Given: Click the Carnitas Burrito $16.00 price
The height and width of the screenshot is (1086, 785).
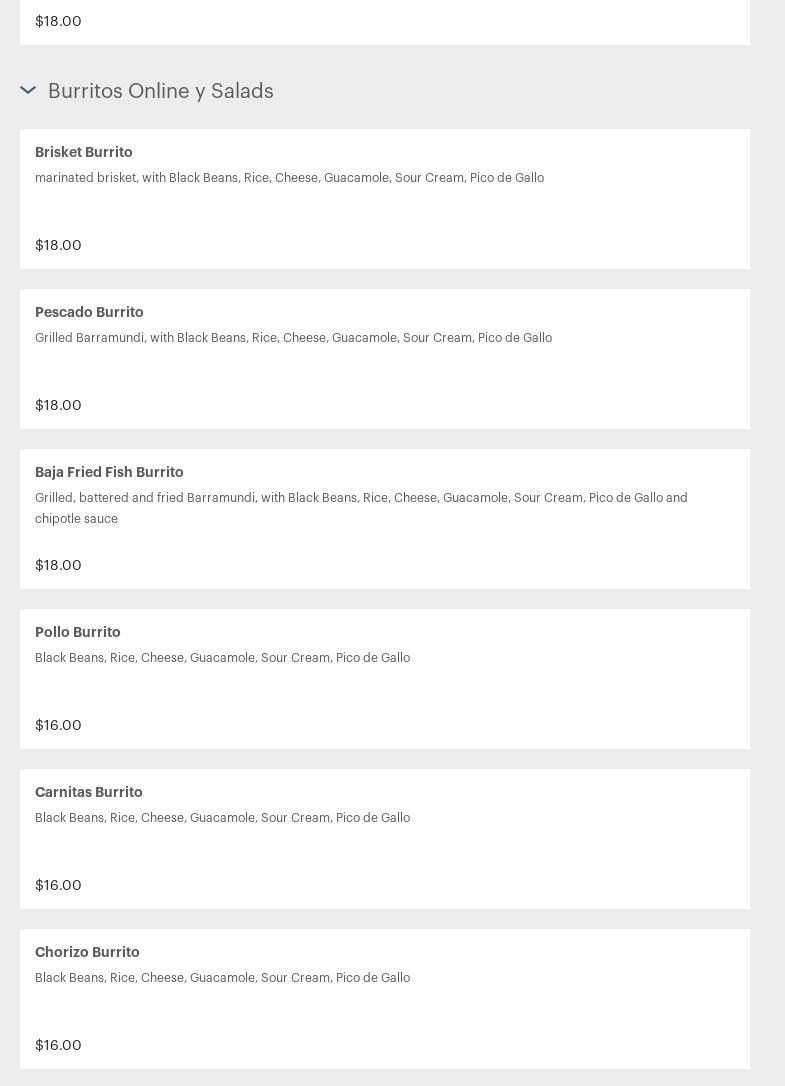Looking at the screenshot, I should point(58,885).
